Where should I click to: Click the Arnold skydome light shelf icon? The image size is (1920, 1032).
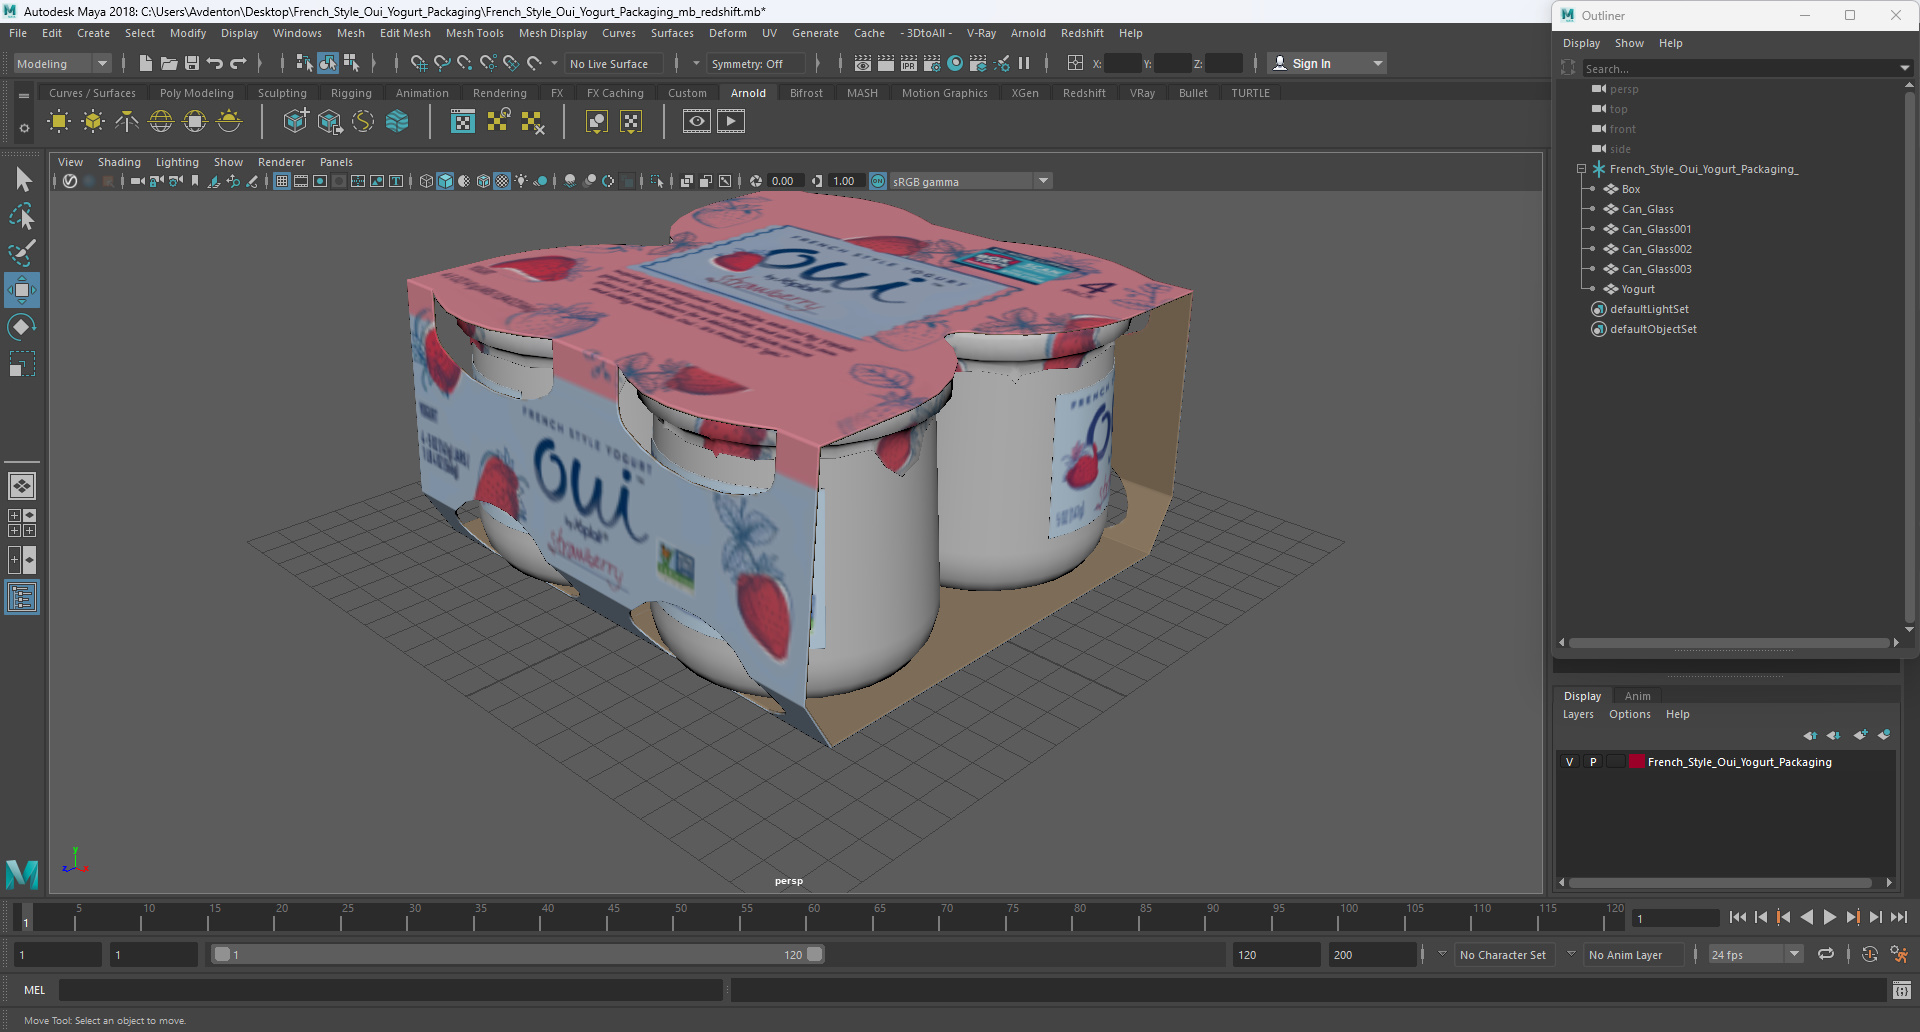161,122
